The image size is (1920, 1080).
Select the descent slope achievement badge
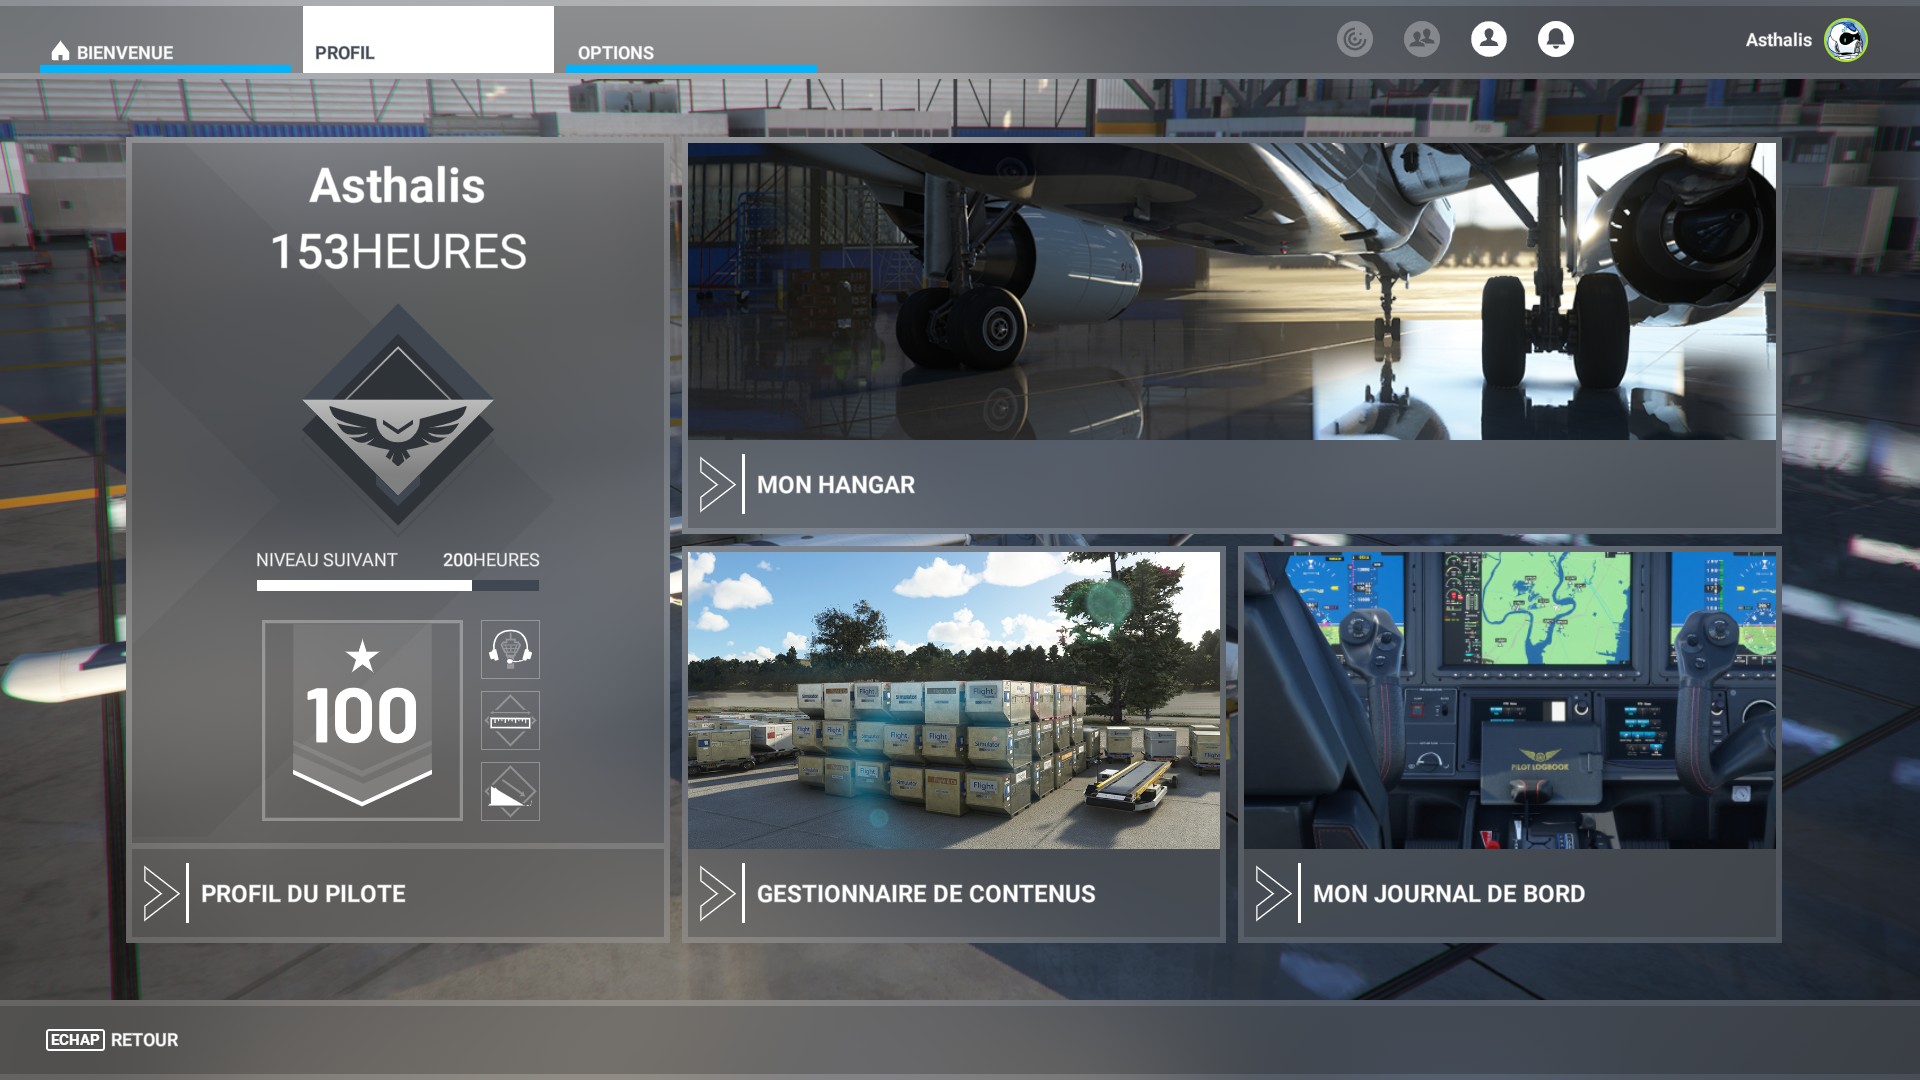click(x=510, y=792)
